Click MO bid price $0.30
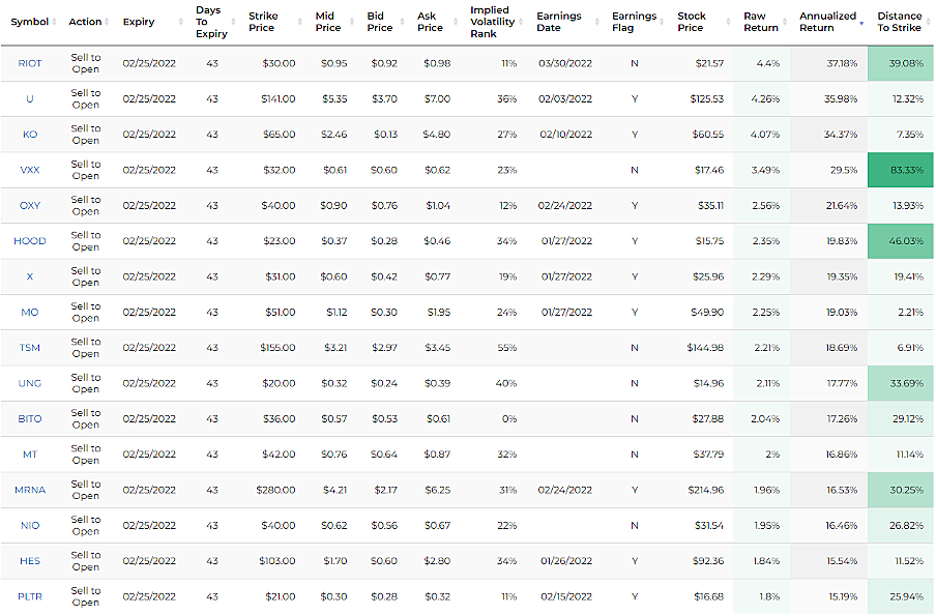Viewport: 936px width, 616px height. (x=384, y=312)
